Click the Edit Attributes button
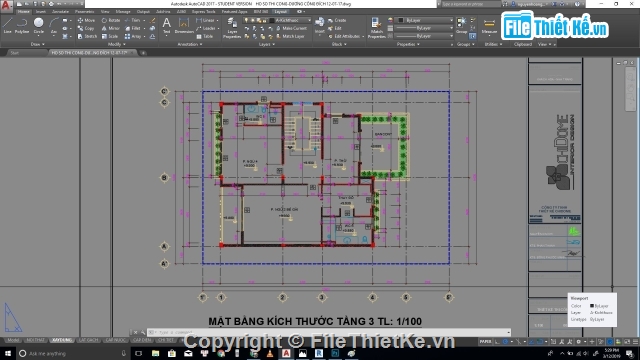This screenshot has height=360, width=640. click(345, 36)
